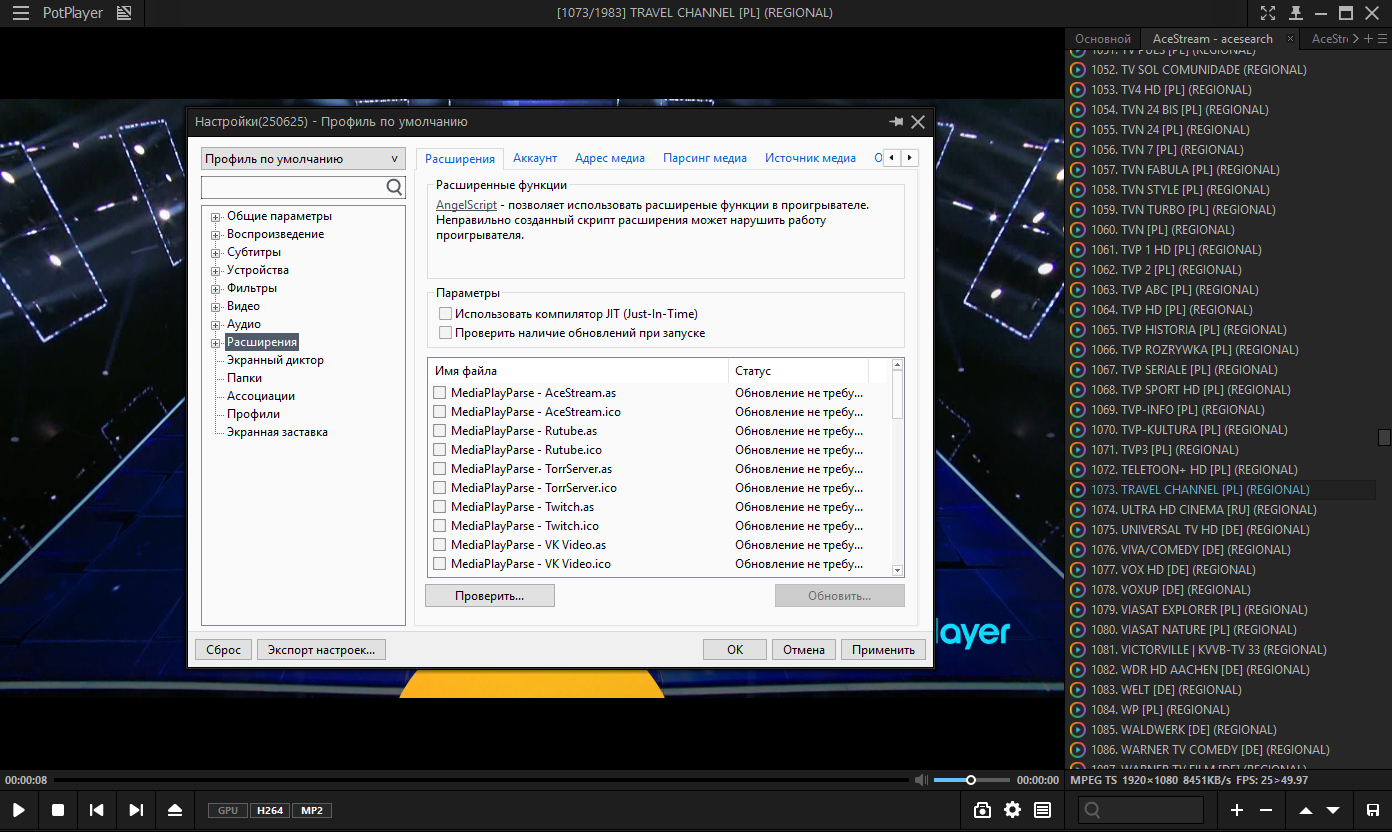The image size is (1392, 832).
Task: Open the screen capture camera icon
Action: [x=982, y=810]
